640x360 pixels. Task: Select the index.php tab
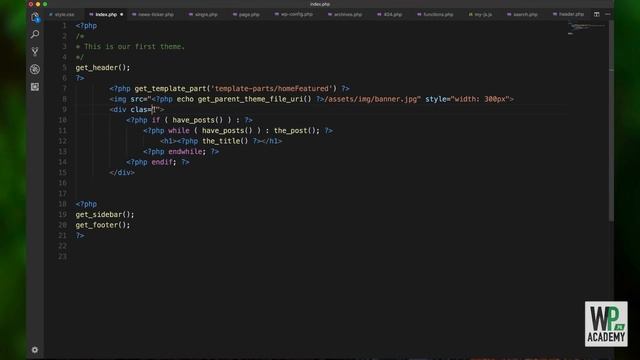point(106,14)
